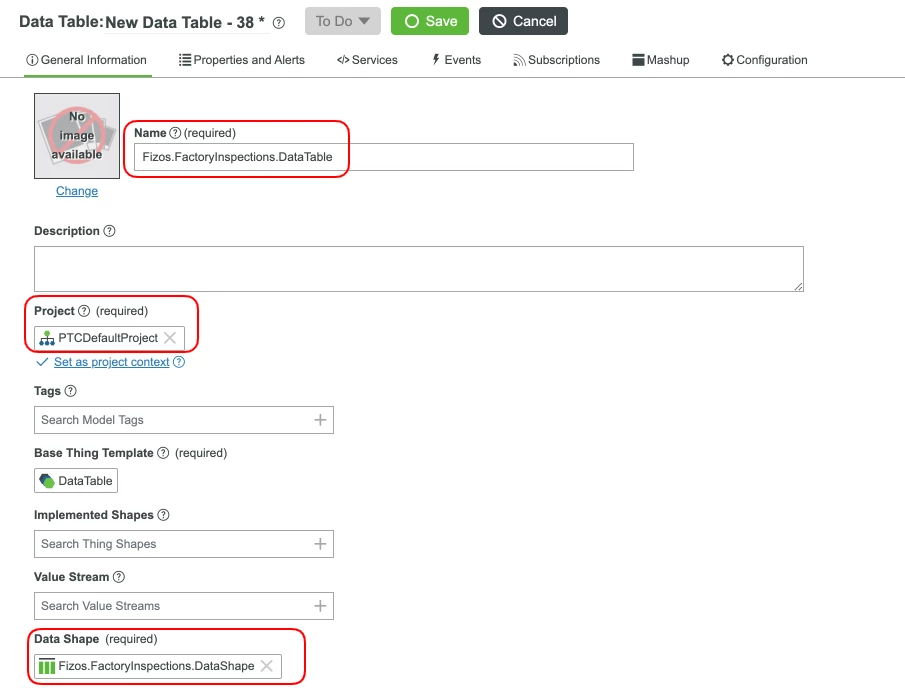Click the Search Model Tags field
The width and height of the screenshot is (905, 693).
[x=184, y=420]
